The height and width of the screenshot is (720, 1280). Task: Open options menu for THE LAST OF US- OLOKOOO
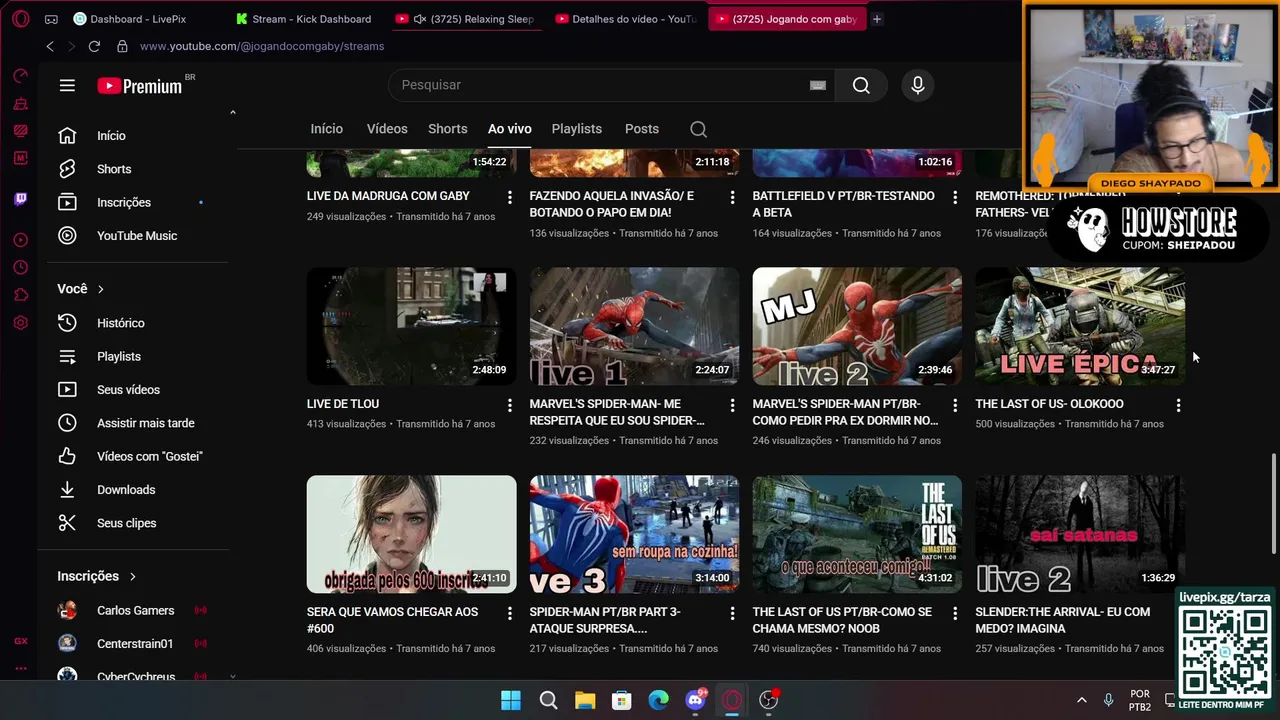[1178, 405]
